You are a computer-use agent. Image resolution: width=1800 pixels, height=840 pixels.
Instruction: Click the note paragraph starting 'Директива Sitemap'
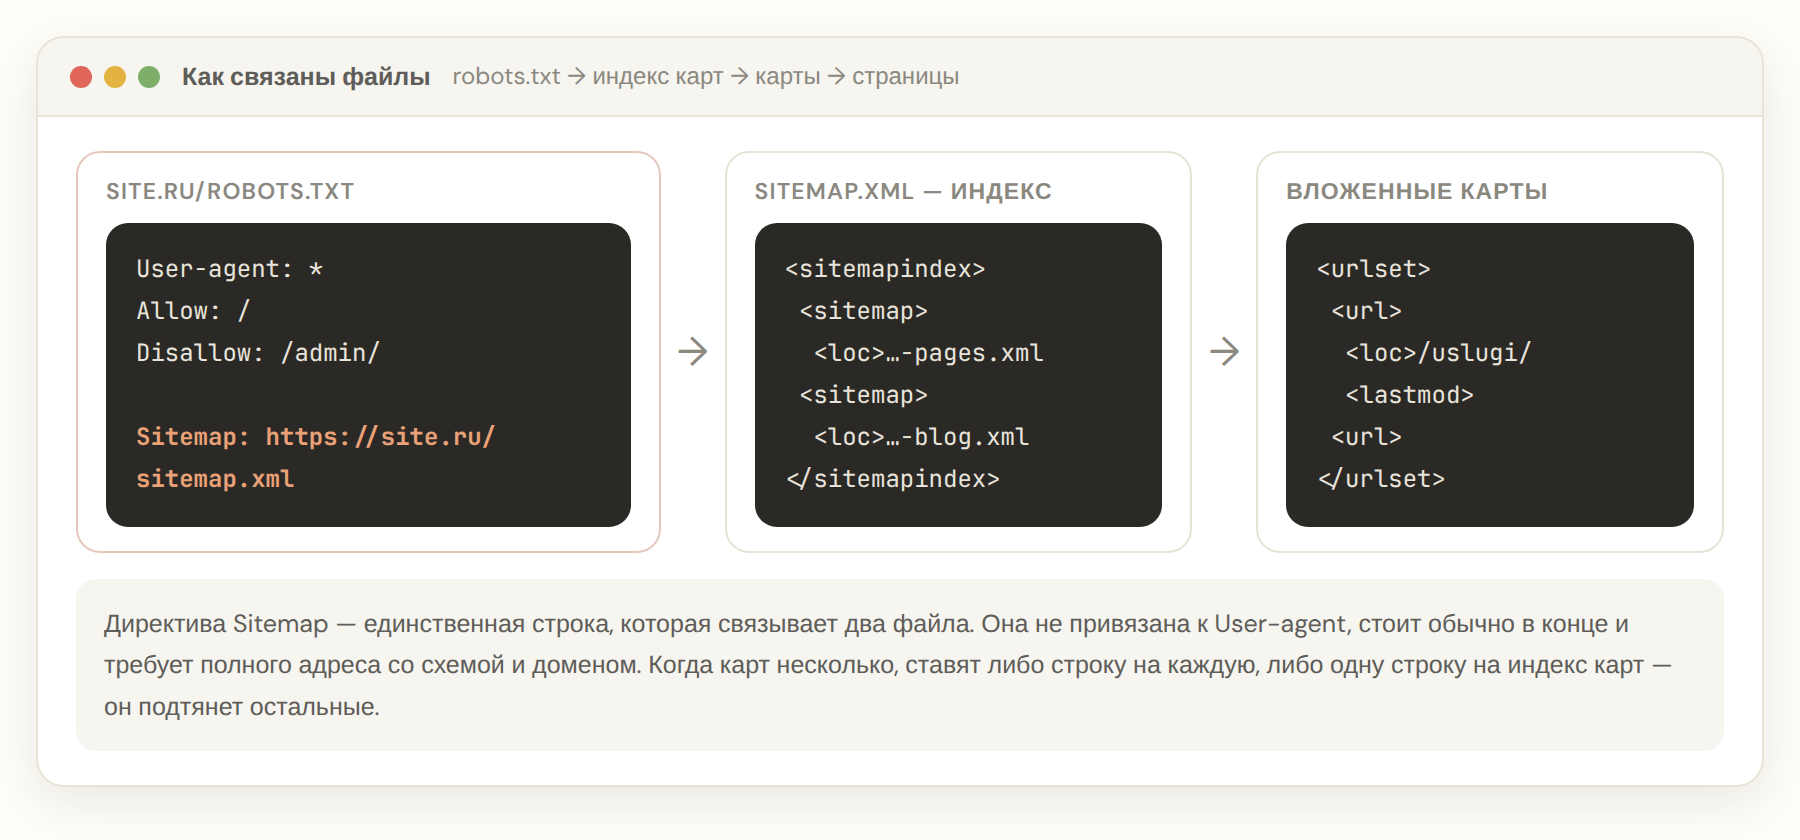(888, 665)
